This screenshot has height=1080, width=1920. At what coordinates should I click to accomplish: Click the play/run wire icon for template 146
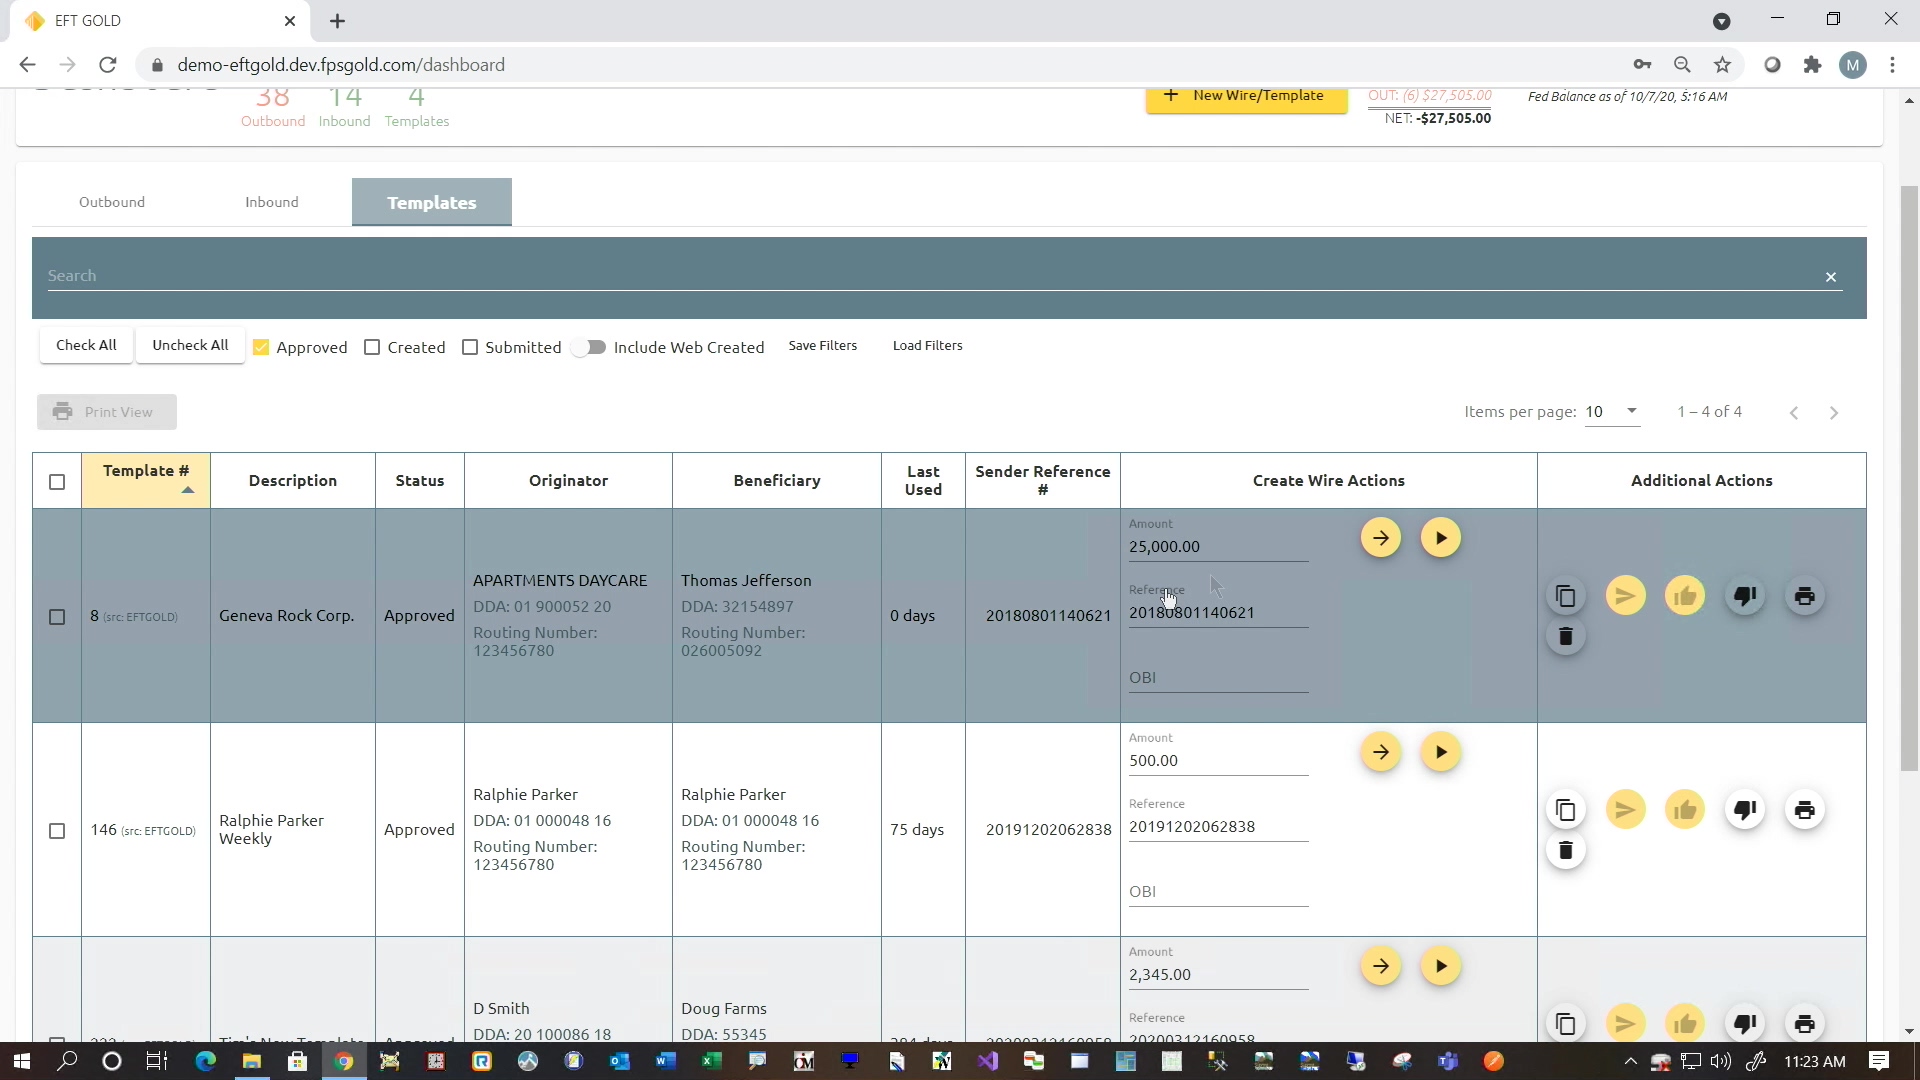[1440, 752]
